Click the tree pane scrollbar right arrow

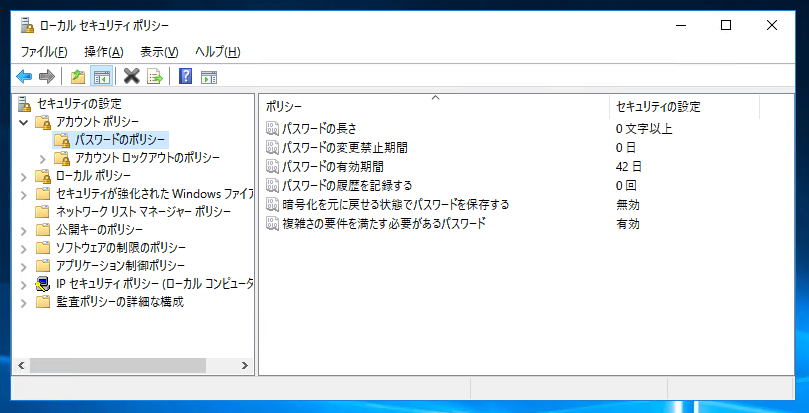click(245, 366)
